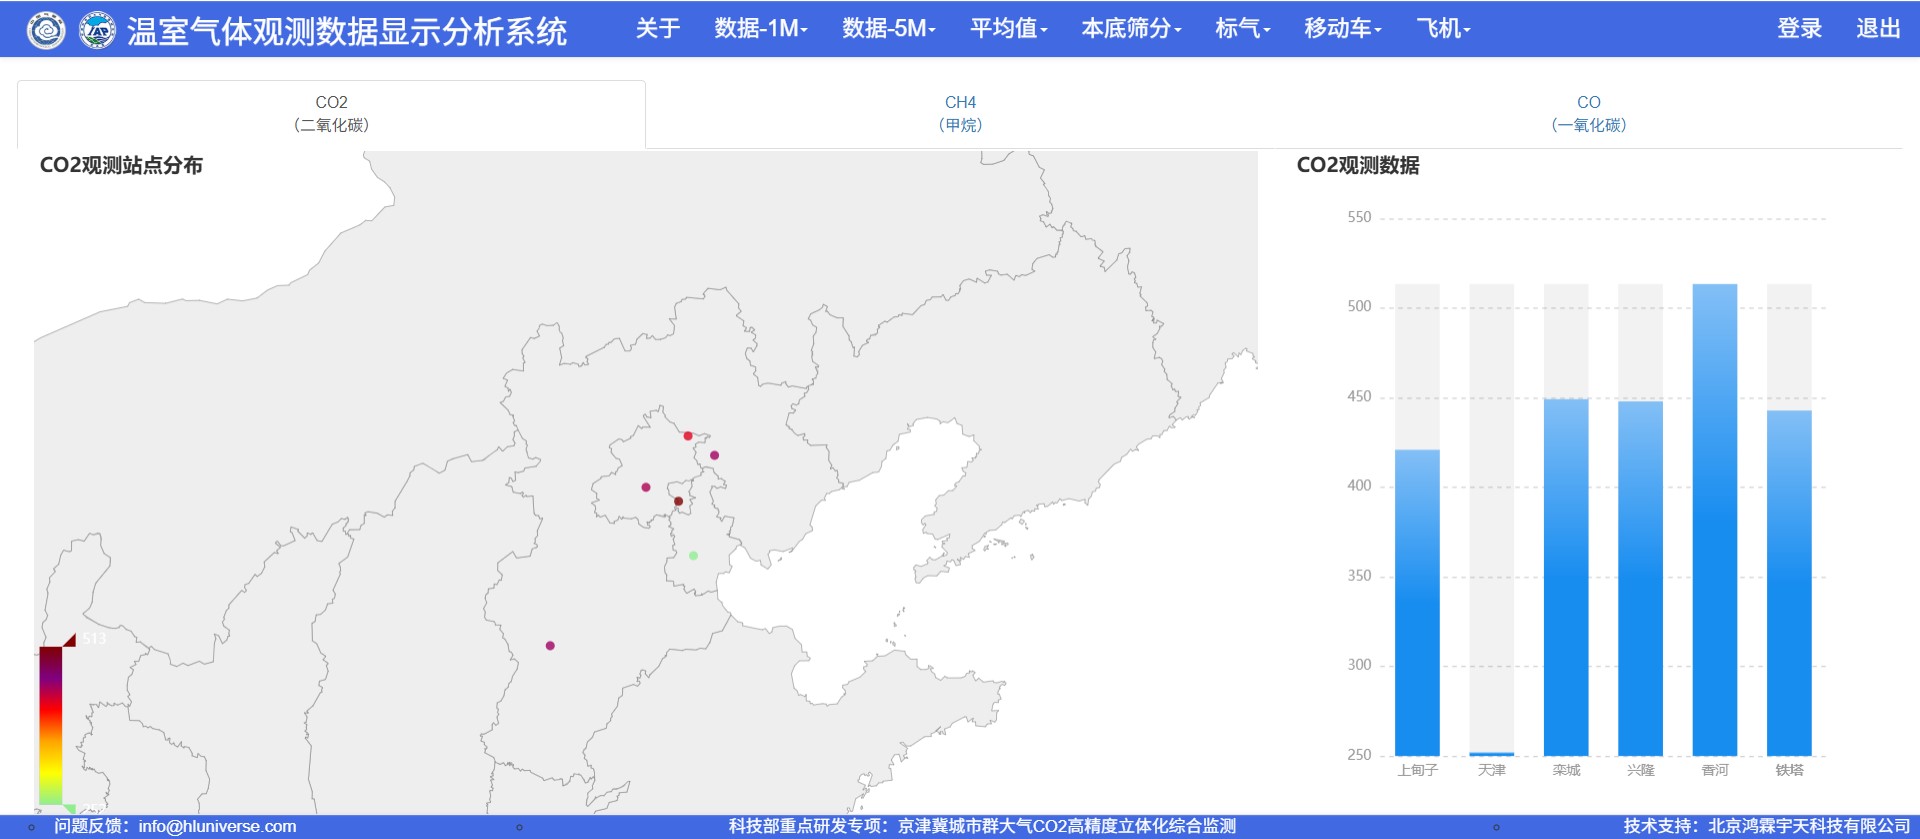
Task: Click the gradient color legend bar
Action: pos(51,725)
